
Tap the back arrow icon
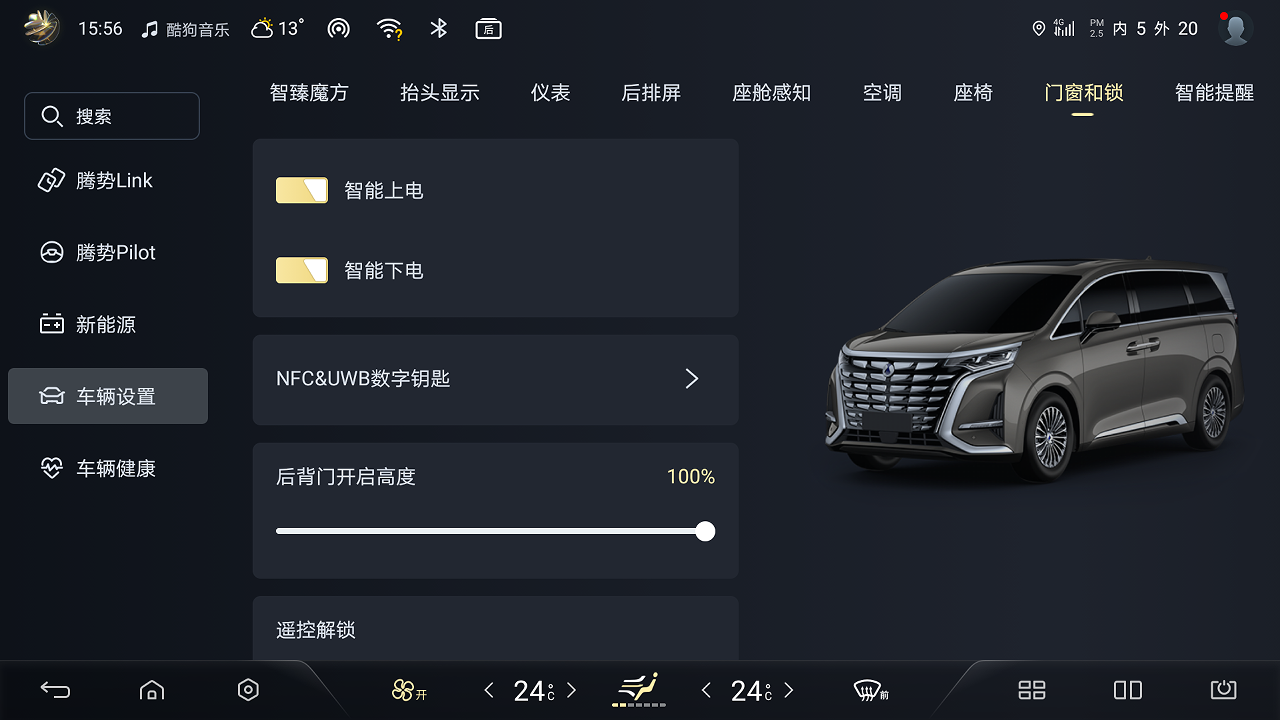(55, 690)
